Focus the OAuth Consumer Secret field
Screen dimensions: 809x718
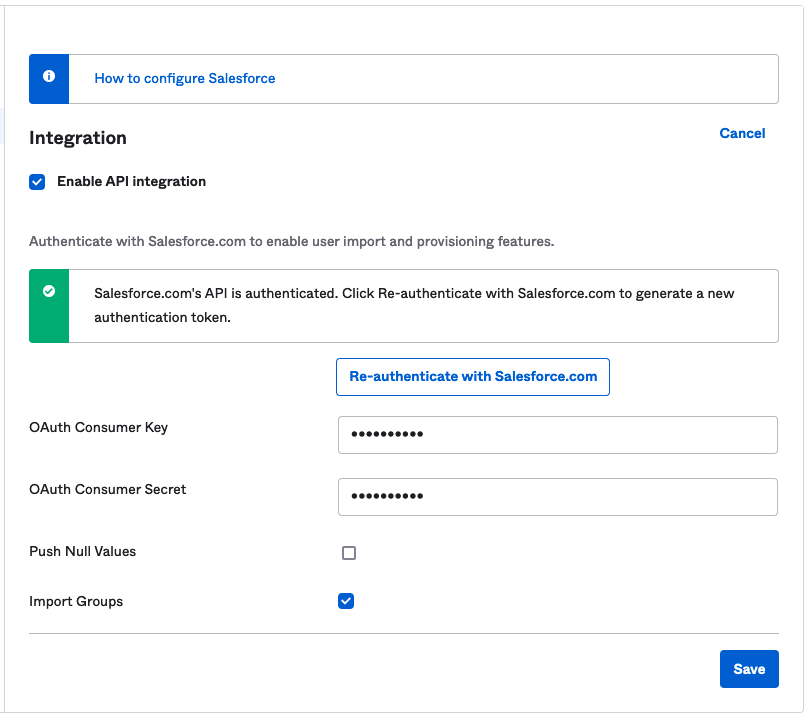[557, 497]
